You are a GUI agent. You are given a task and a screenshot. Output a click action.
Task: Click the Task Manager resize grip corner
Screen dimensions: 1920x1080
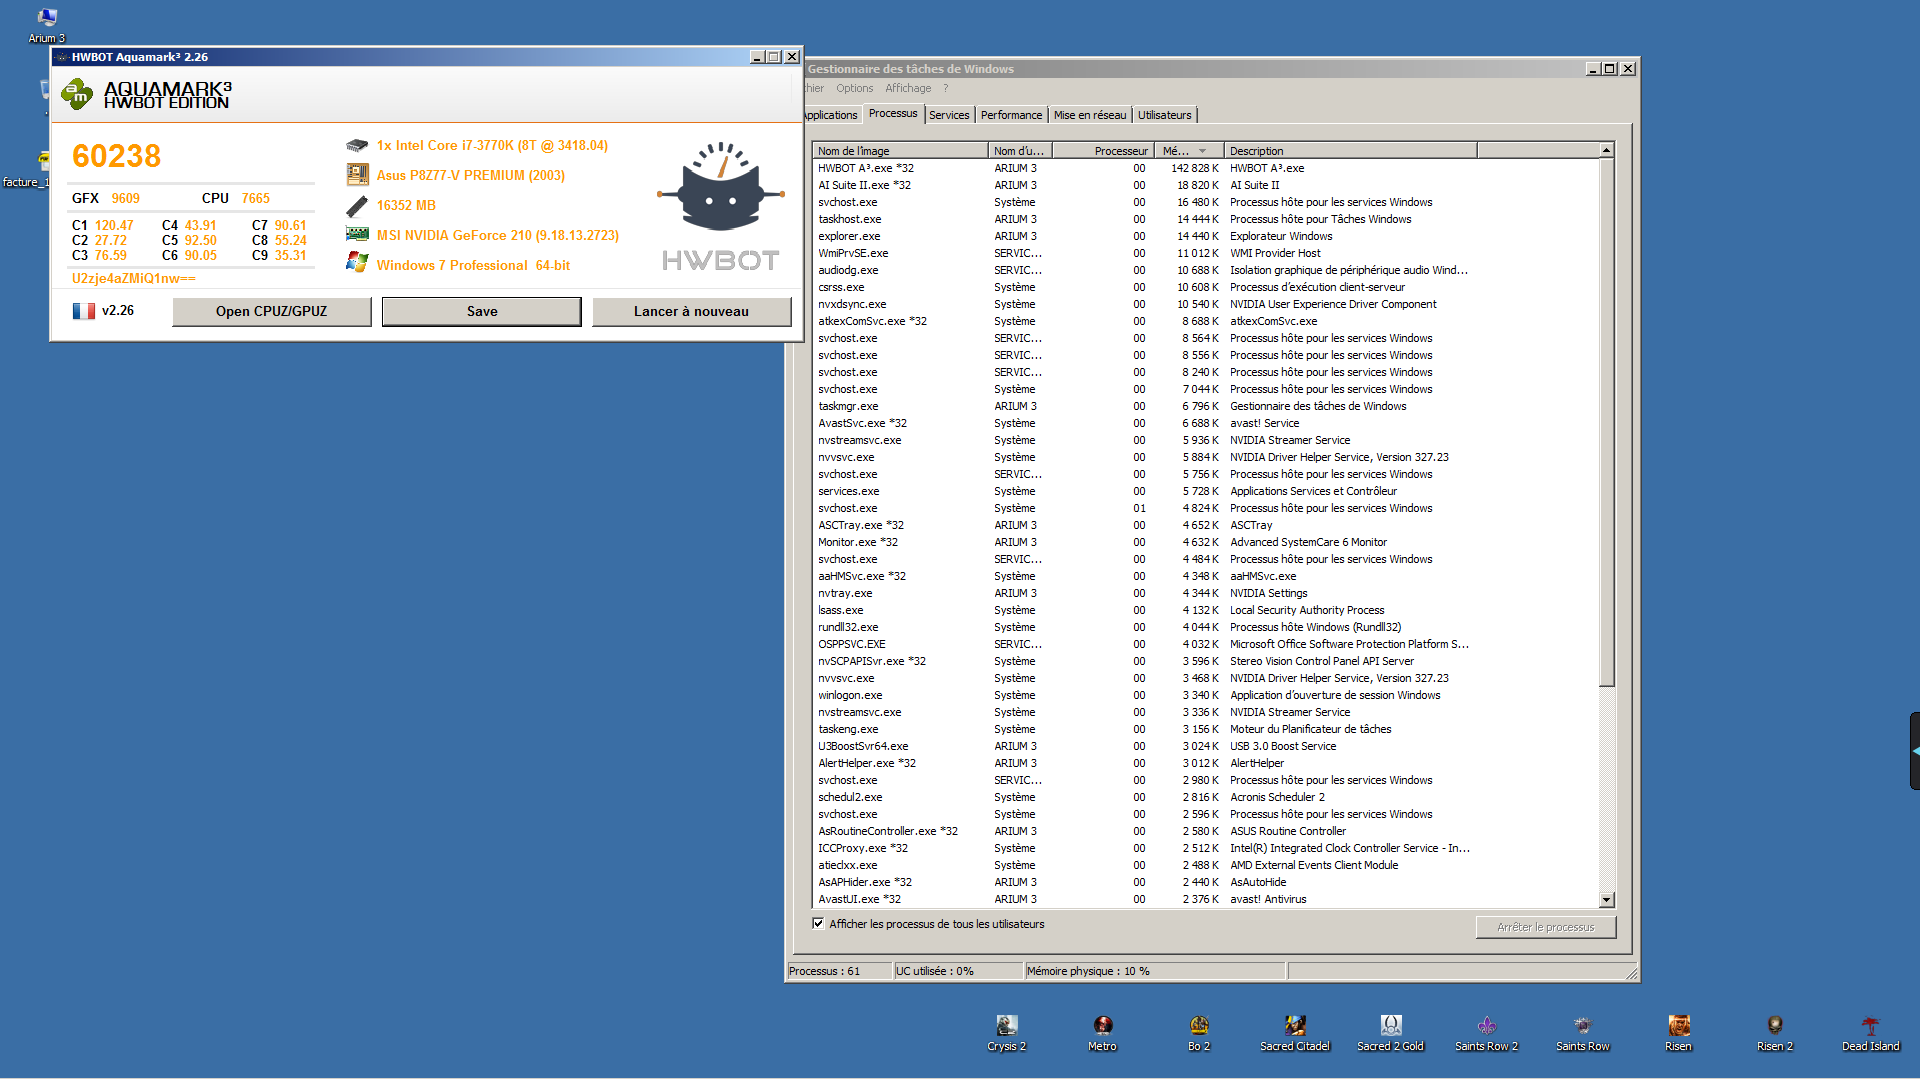coord(1631,973)
